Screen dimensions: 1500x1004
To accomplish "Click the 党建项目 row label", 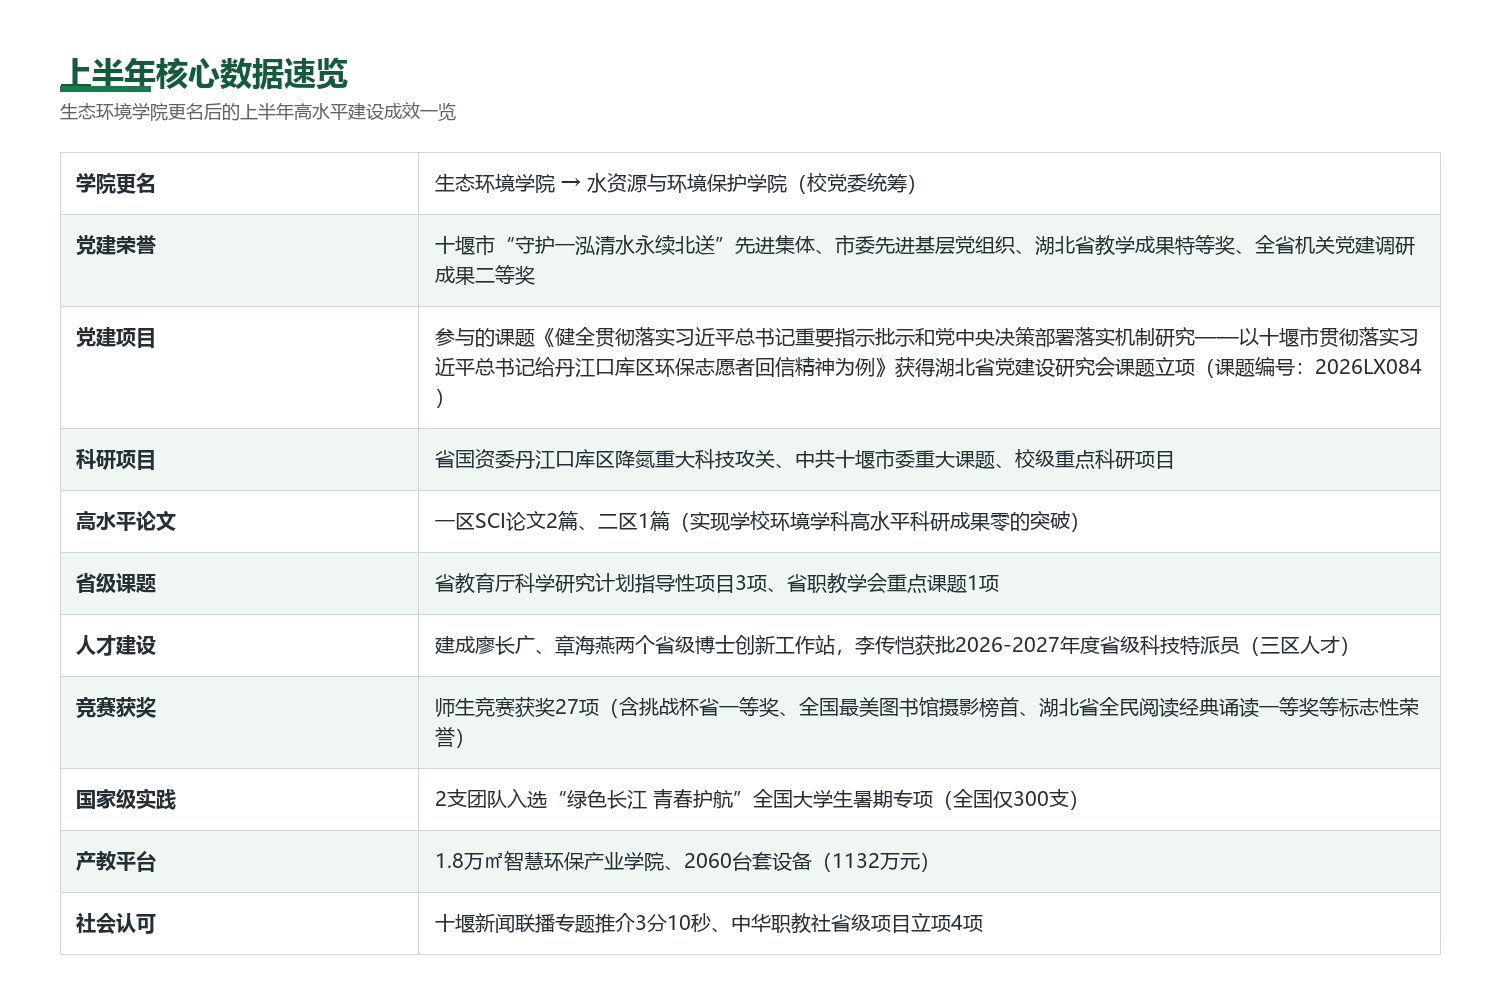I will coord(116,338).
